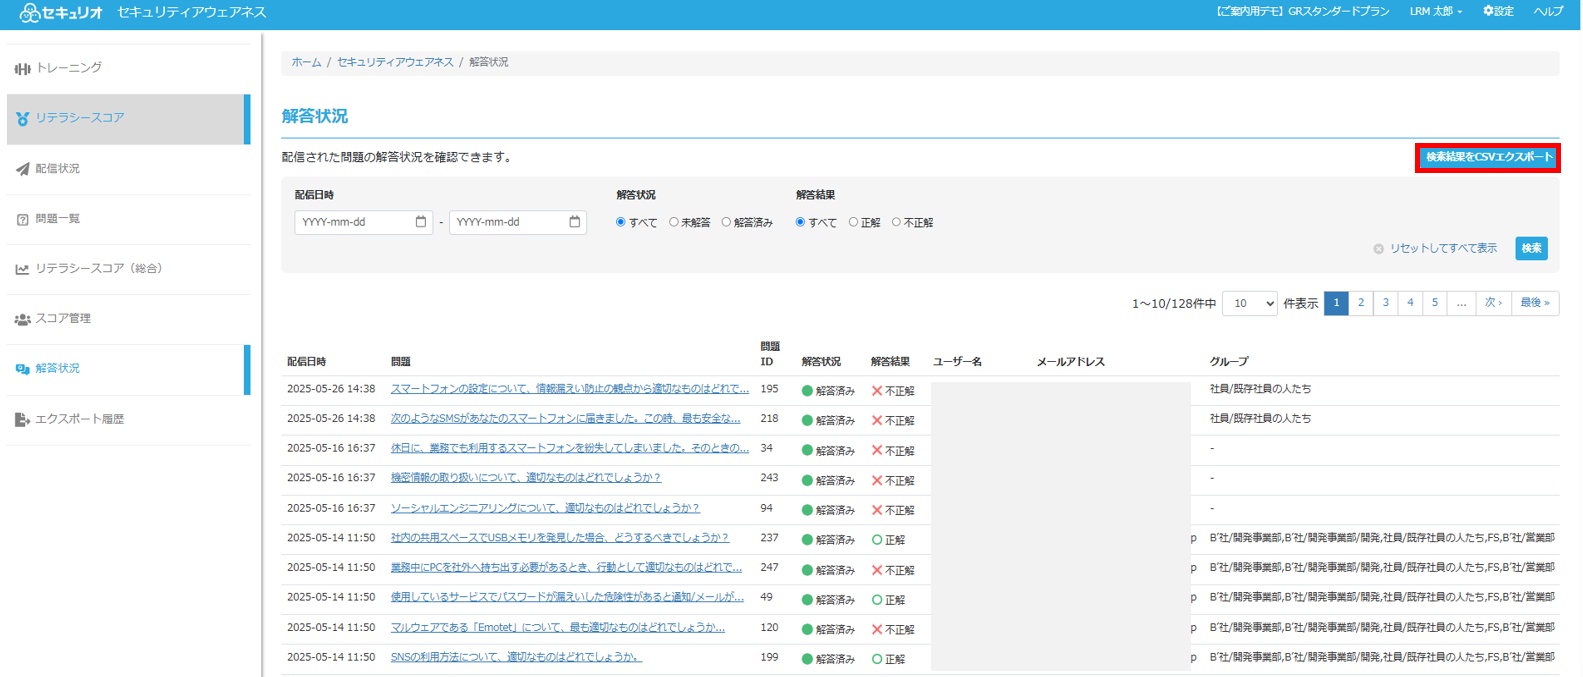Open the items-per-page dropdown showing 10
Screen dimensions: 1583x677
click(x=1250, y=303)
